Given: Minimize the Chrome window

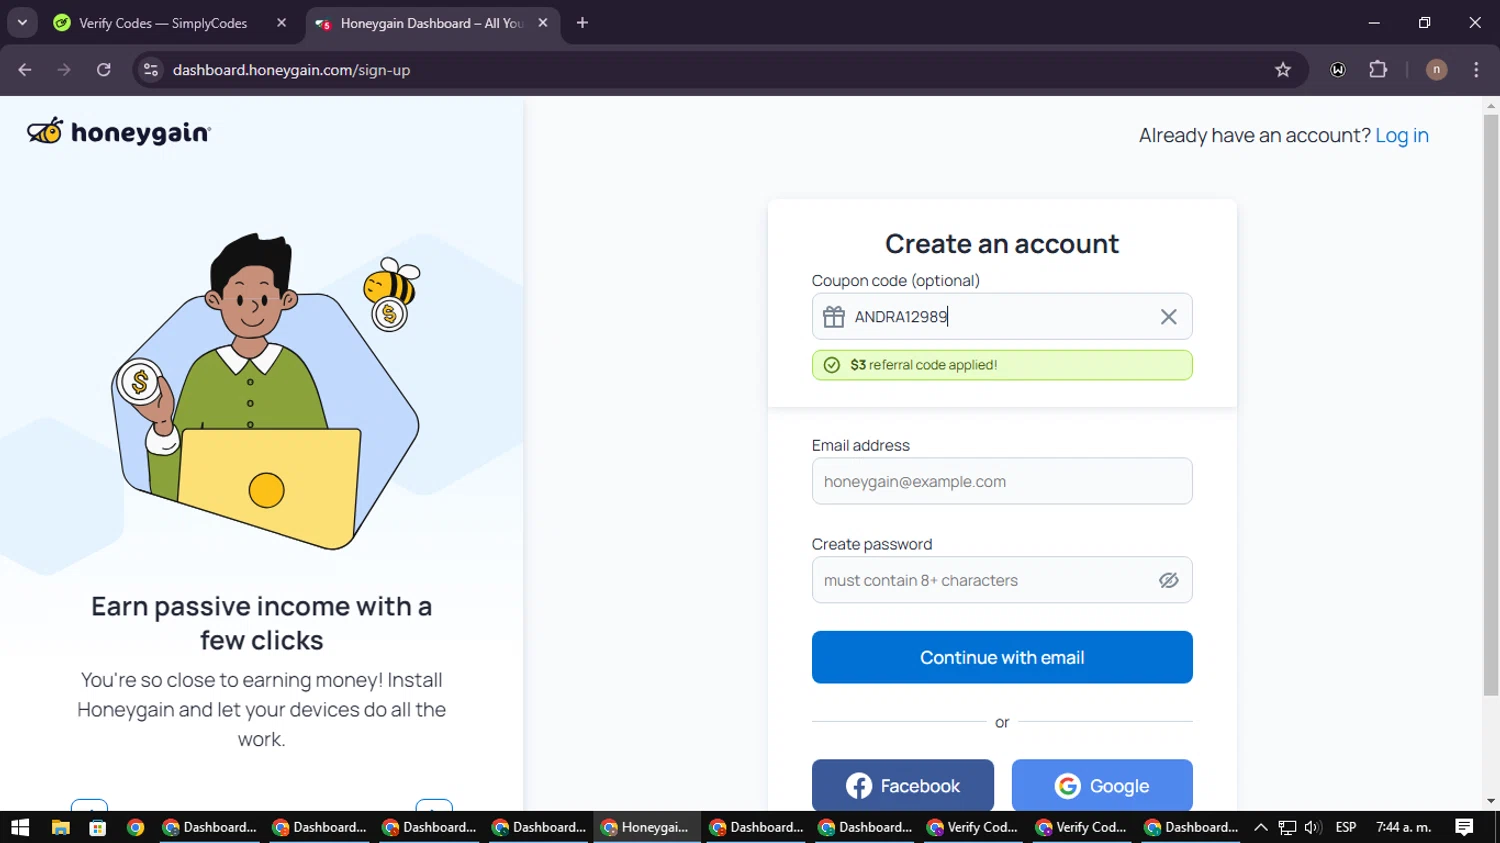Looking at the screenshot, I should (1374, 22).
